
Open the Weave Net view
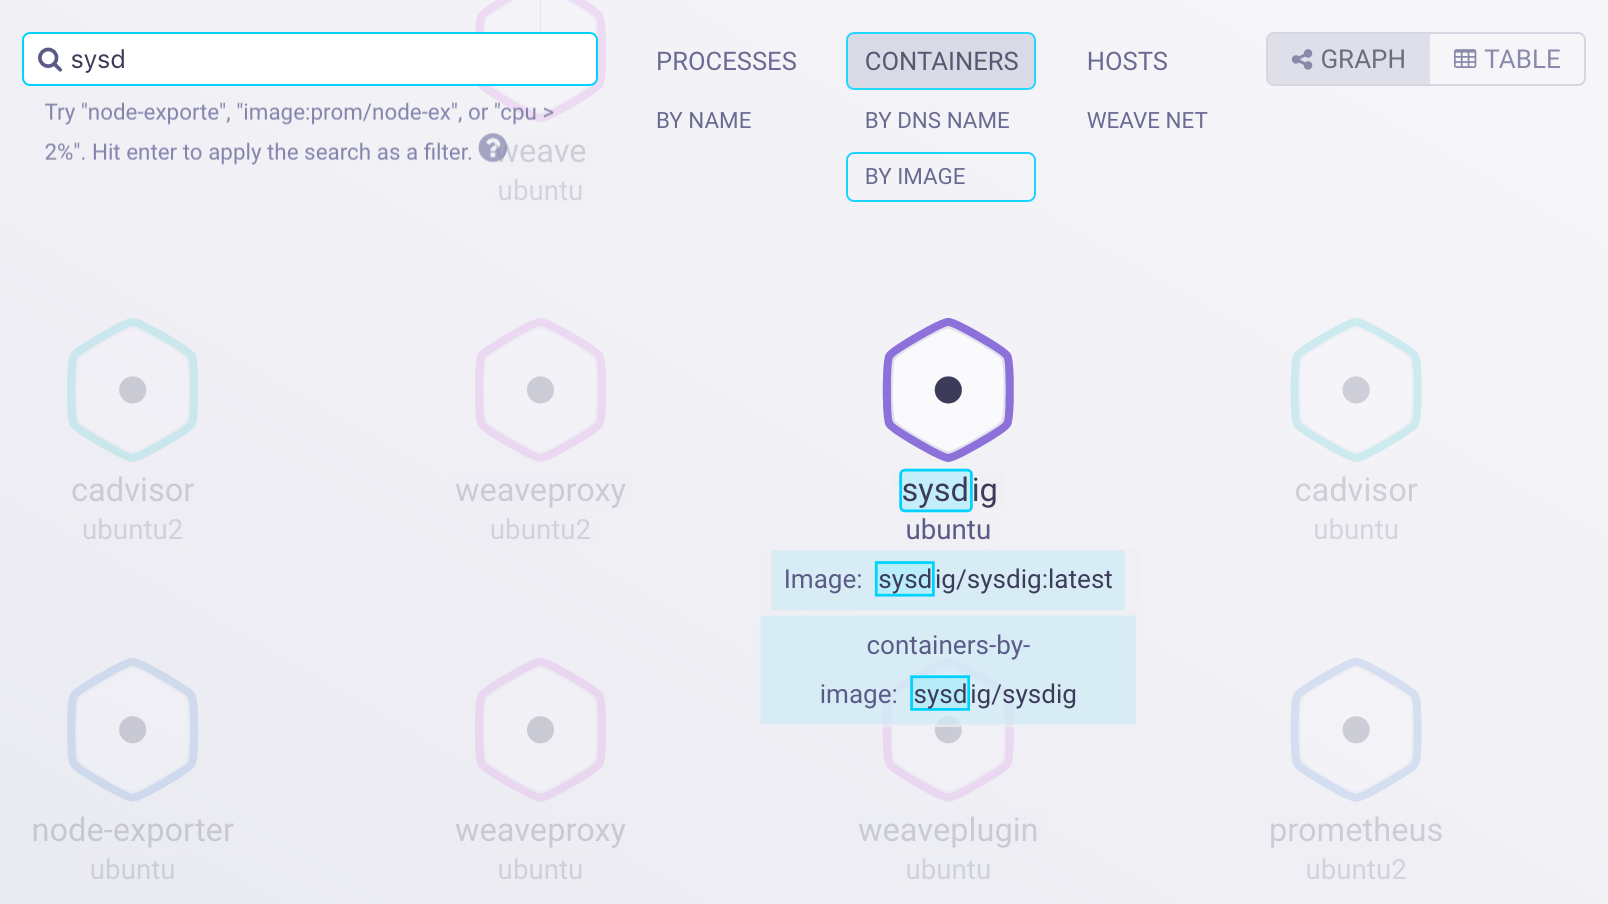pos(1147,121)
